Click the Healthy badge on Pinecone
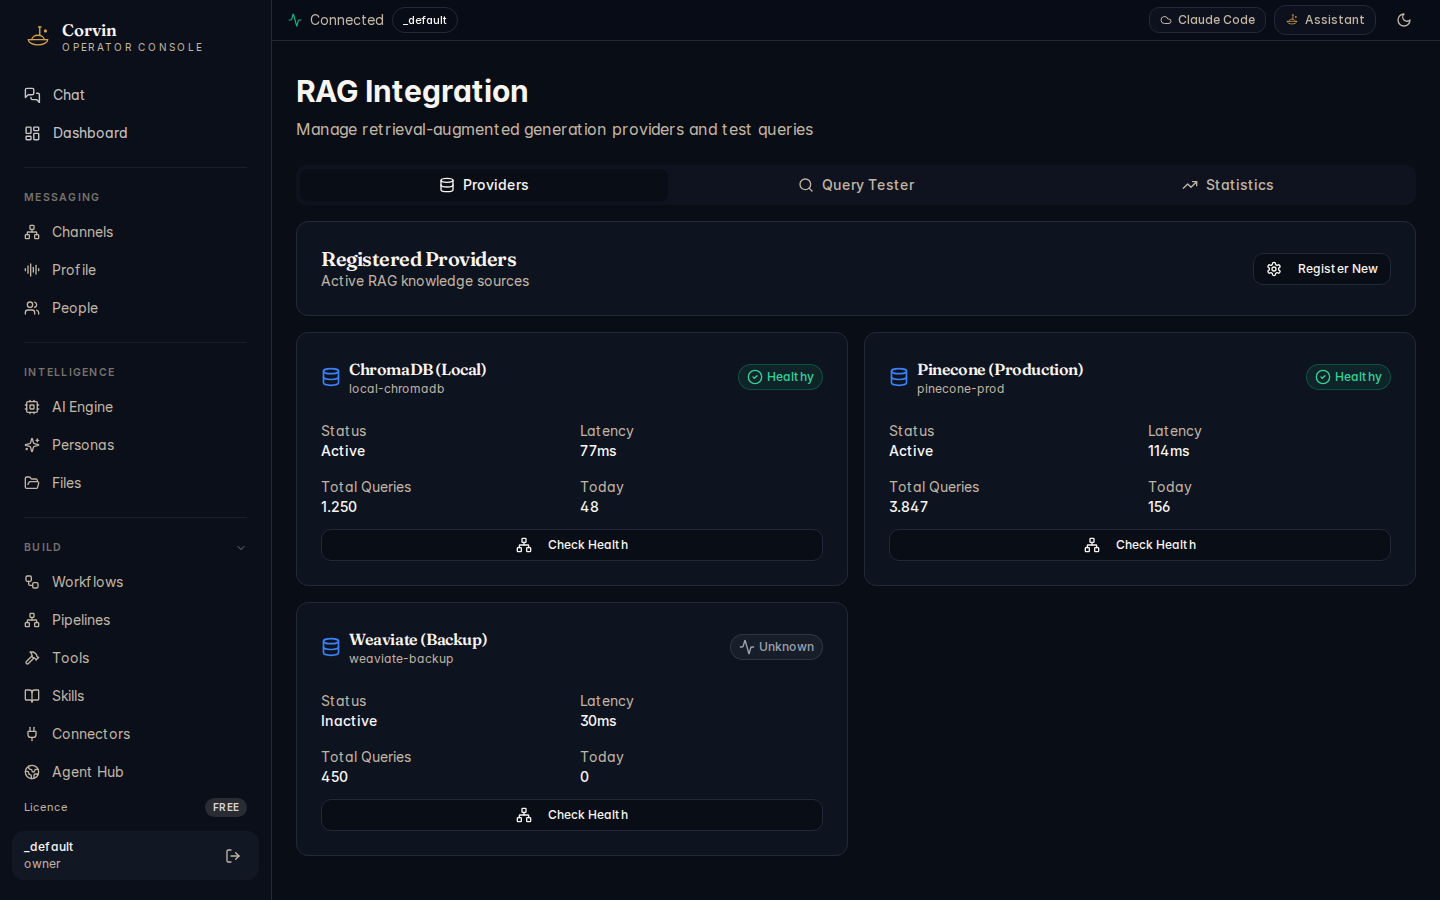 click(x=1348, y=377)
